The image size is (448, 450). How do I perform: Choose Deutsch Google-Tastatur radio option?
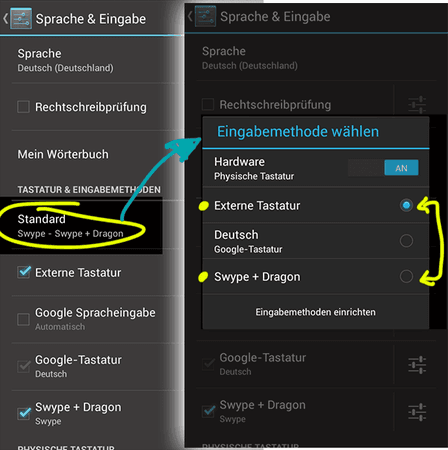(406, 241)
